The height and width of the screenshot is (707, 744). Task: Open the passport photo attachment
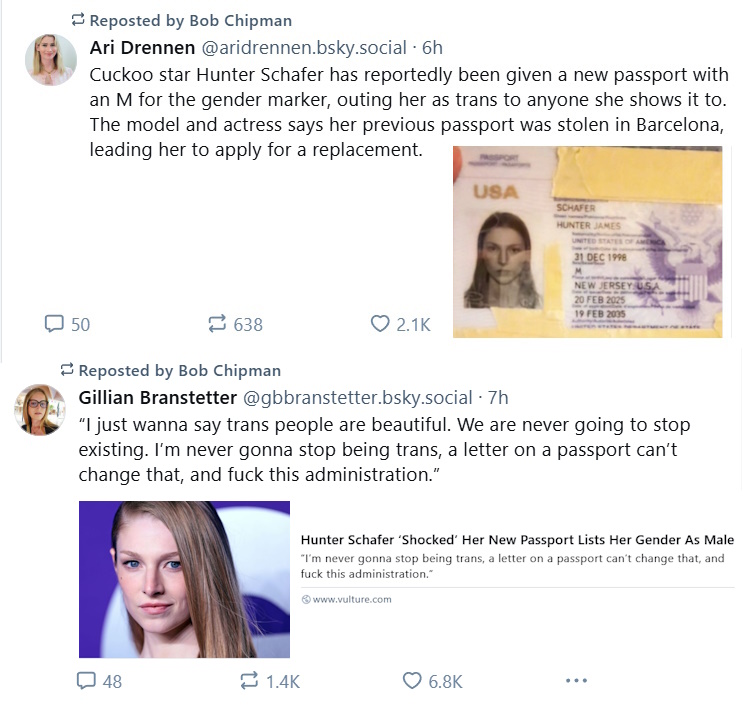(x=587, y=242)
